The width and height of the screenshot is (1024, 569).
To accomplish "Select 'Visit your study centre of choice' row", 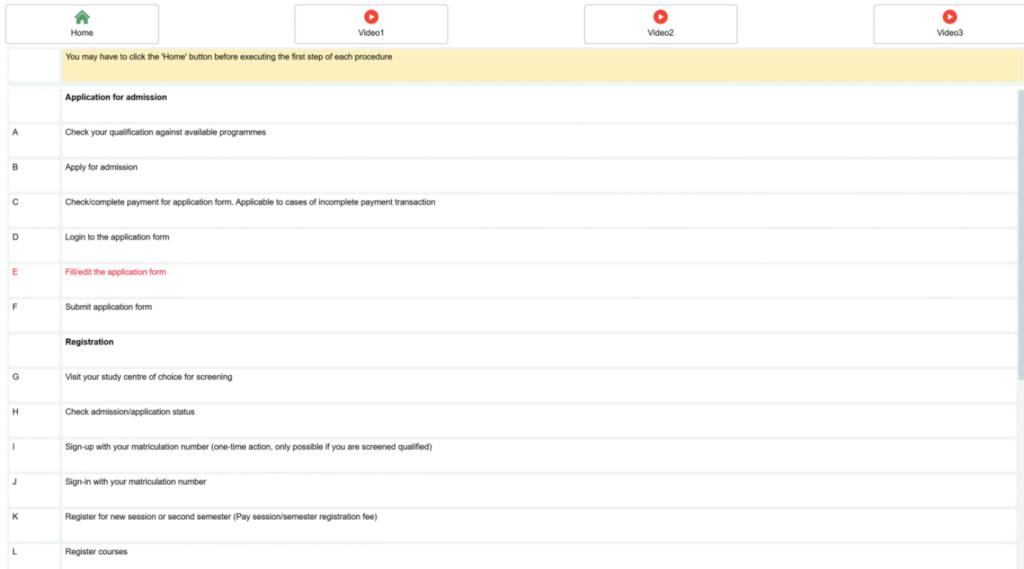I will [148, 377].
